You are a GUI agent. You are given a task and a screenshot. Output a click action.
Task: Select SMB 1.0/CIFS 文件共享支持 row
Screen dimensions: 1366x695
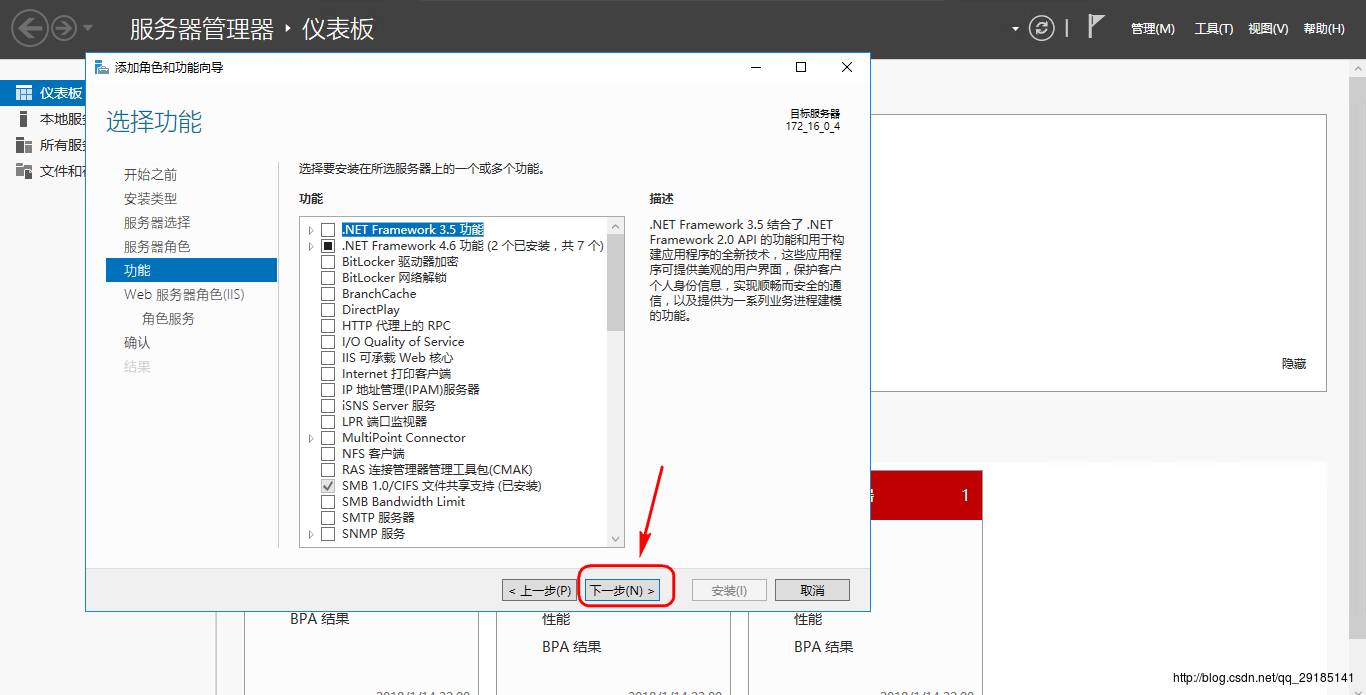[x=441, y=486]
